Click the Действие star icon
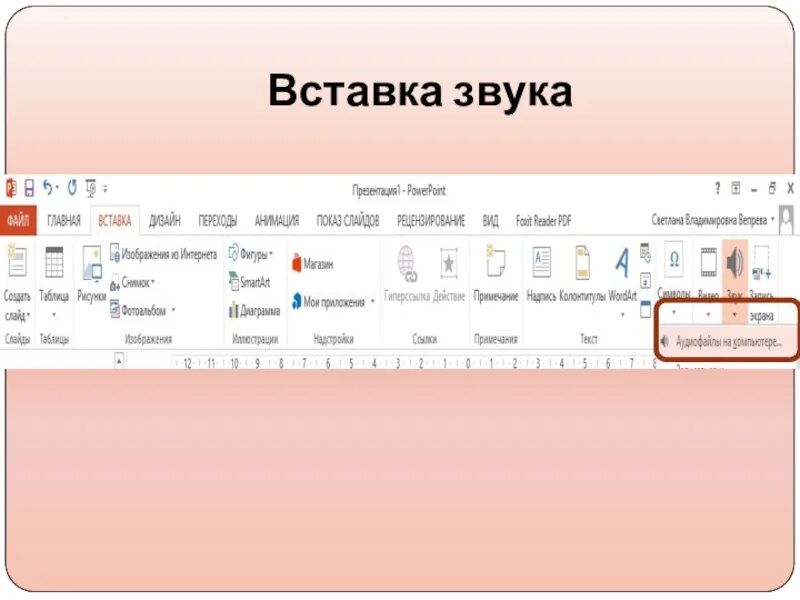 pyautogui.click(x=448, y=263)
